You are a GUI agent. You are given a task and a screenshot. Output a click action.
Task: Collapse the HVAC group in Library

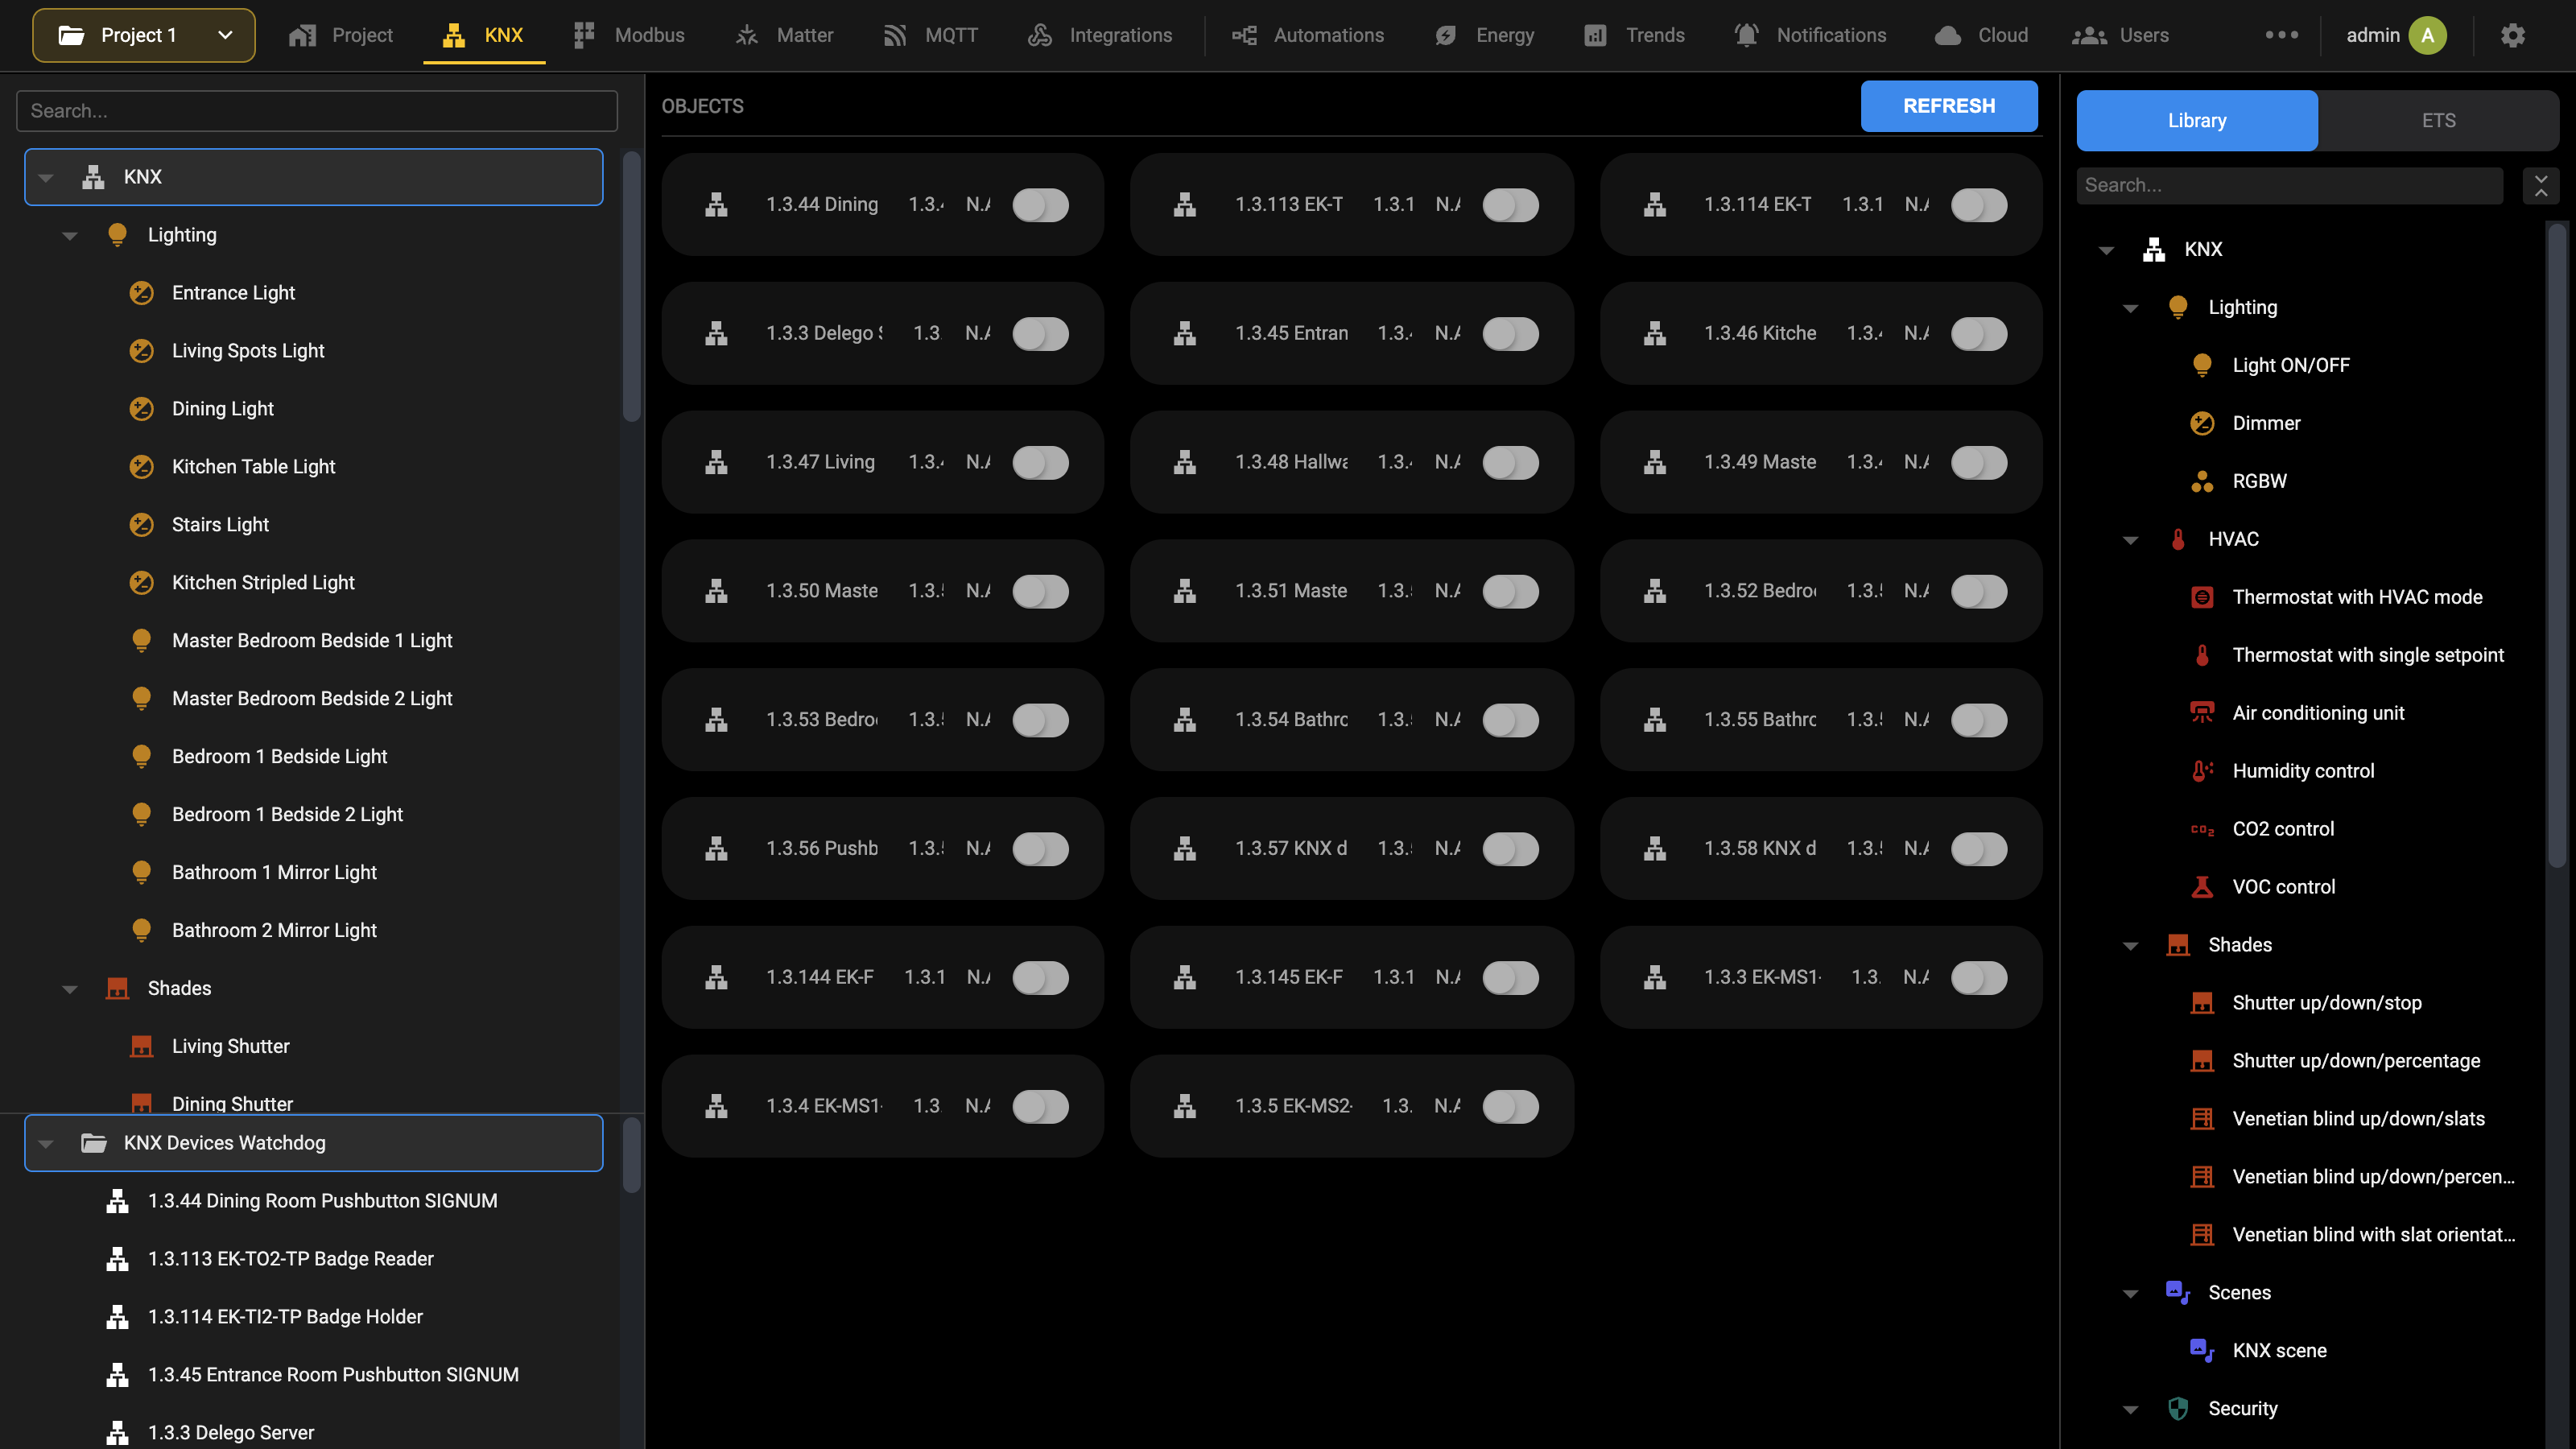click(x=2130, y=540)
